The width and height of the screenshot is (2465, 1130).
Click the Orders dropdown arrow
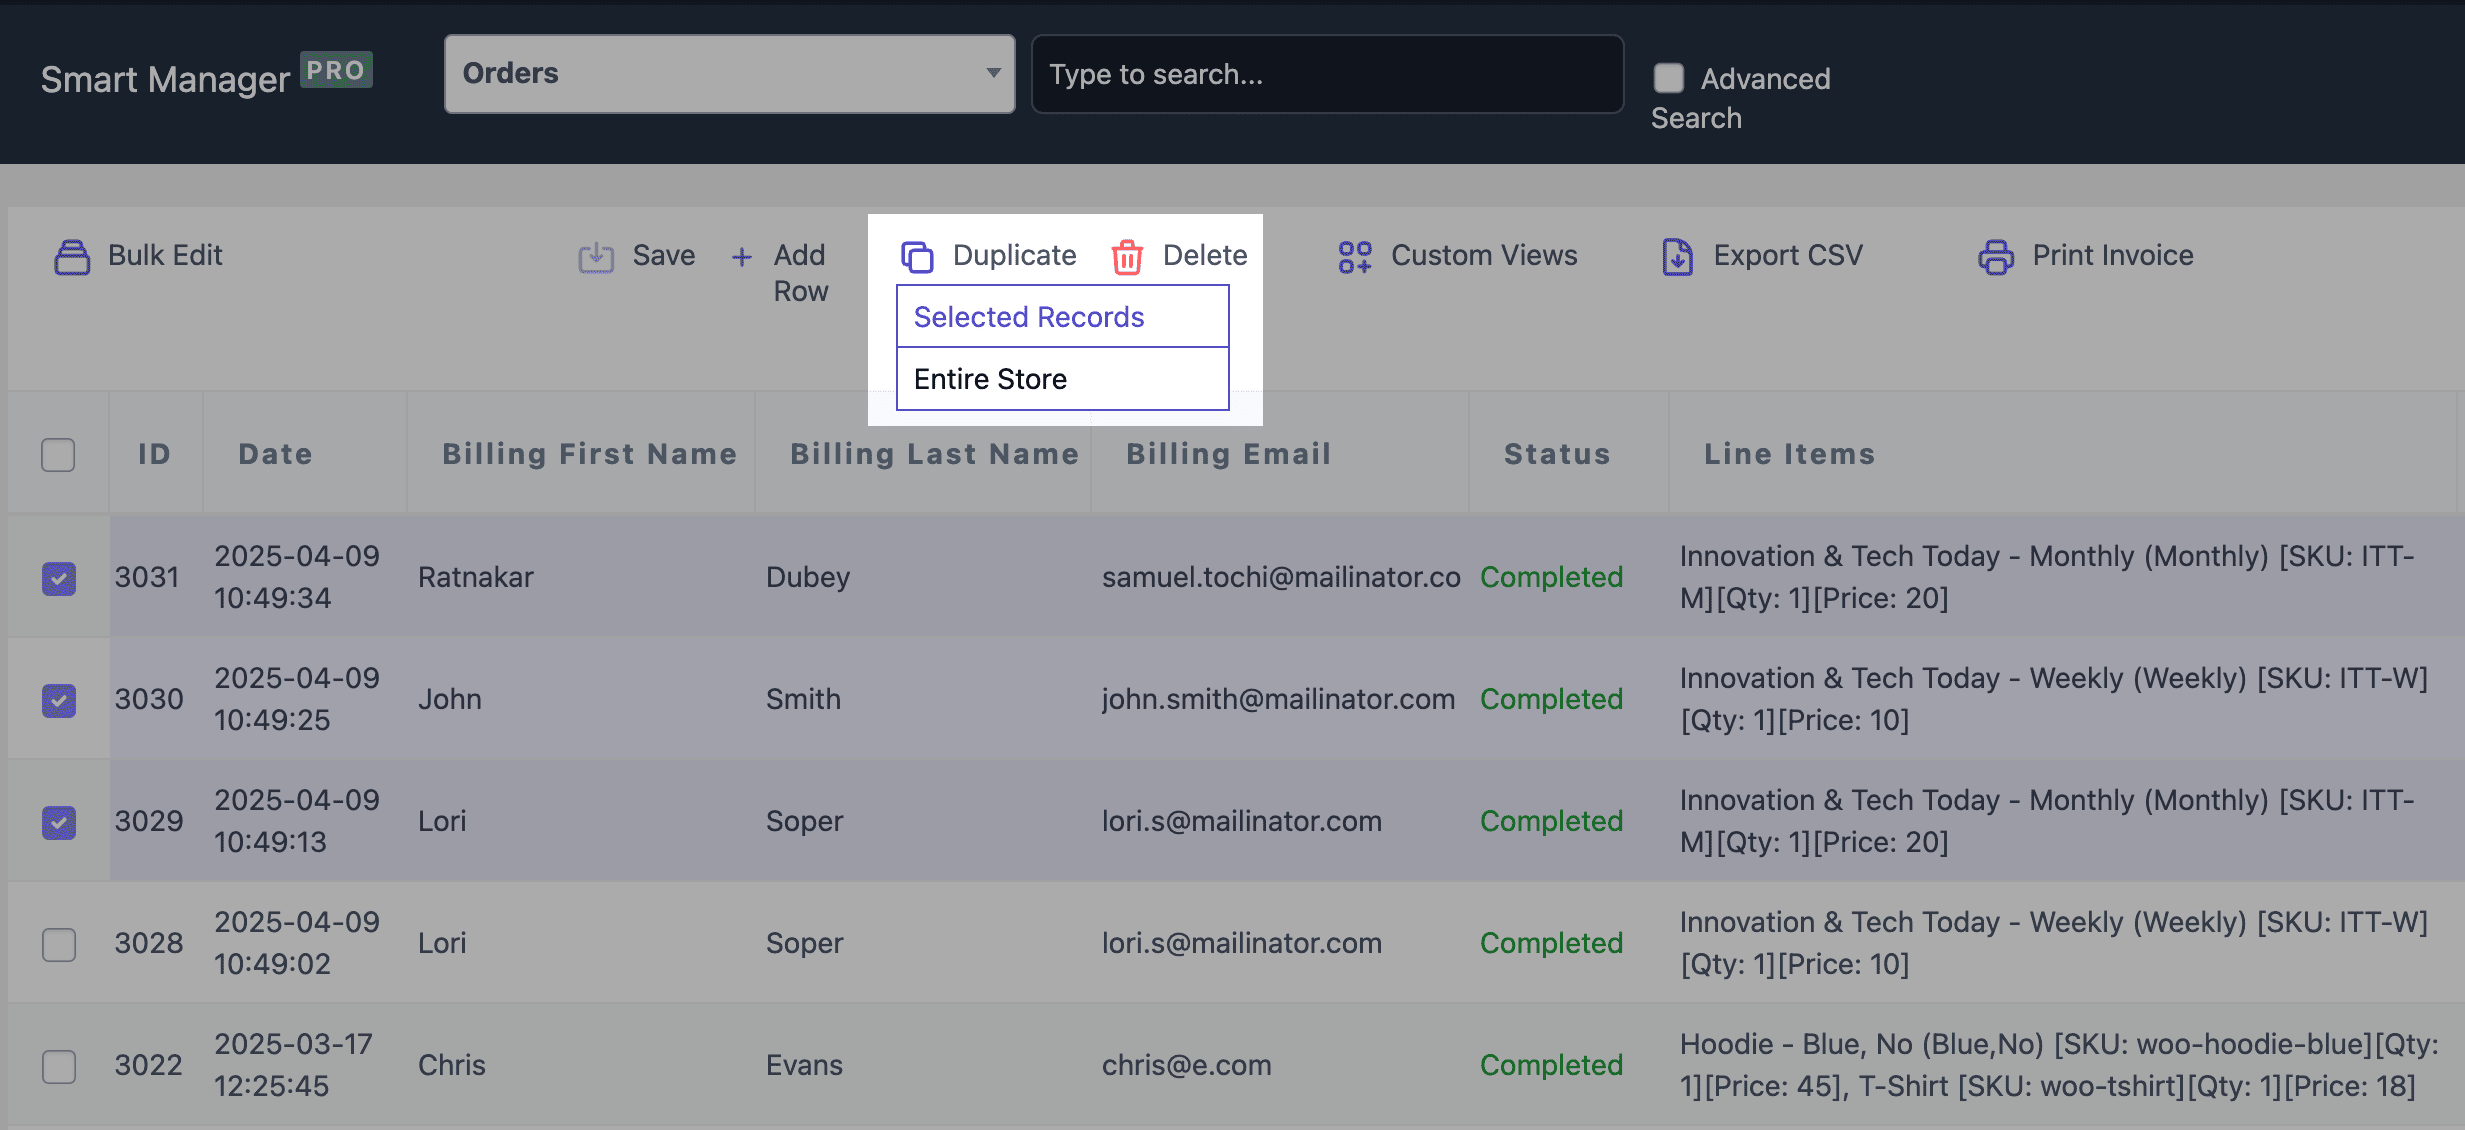point(993,73)
